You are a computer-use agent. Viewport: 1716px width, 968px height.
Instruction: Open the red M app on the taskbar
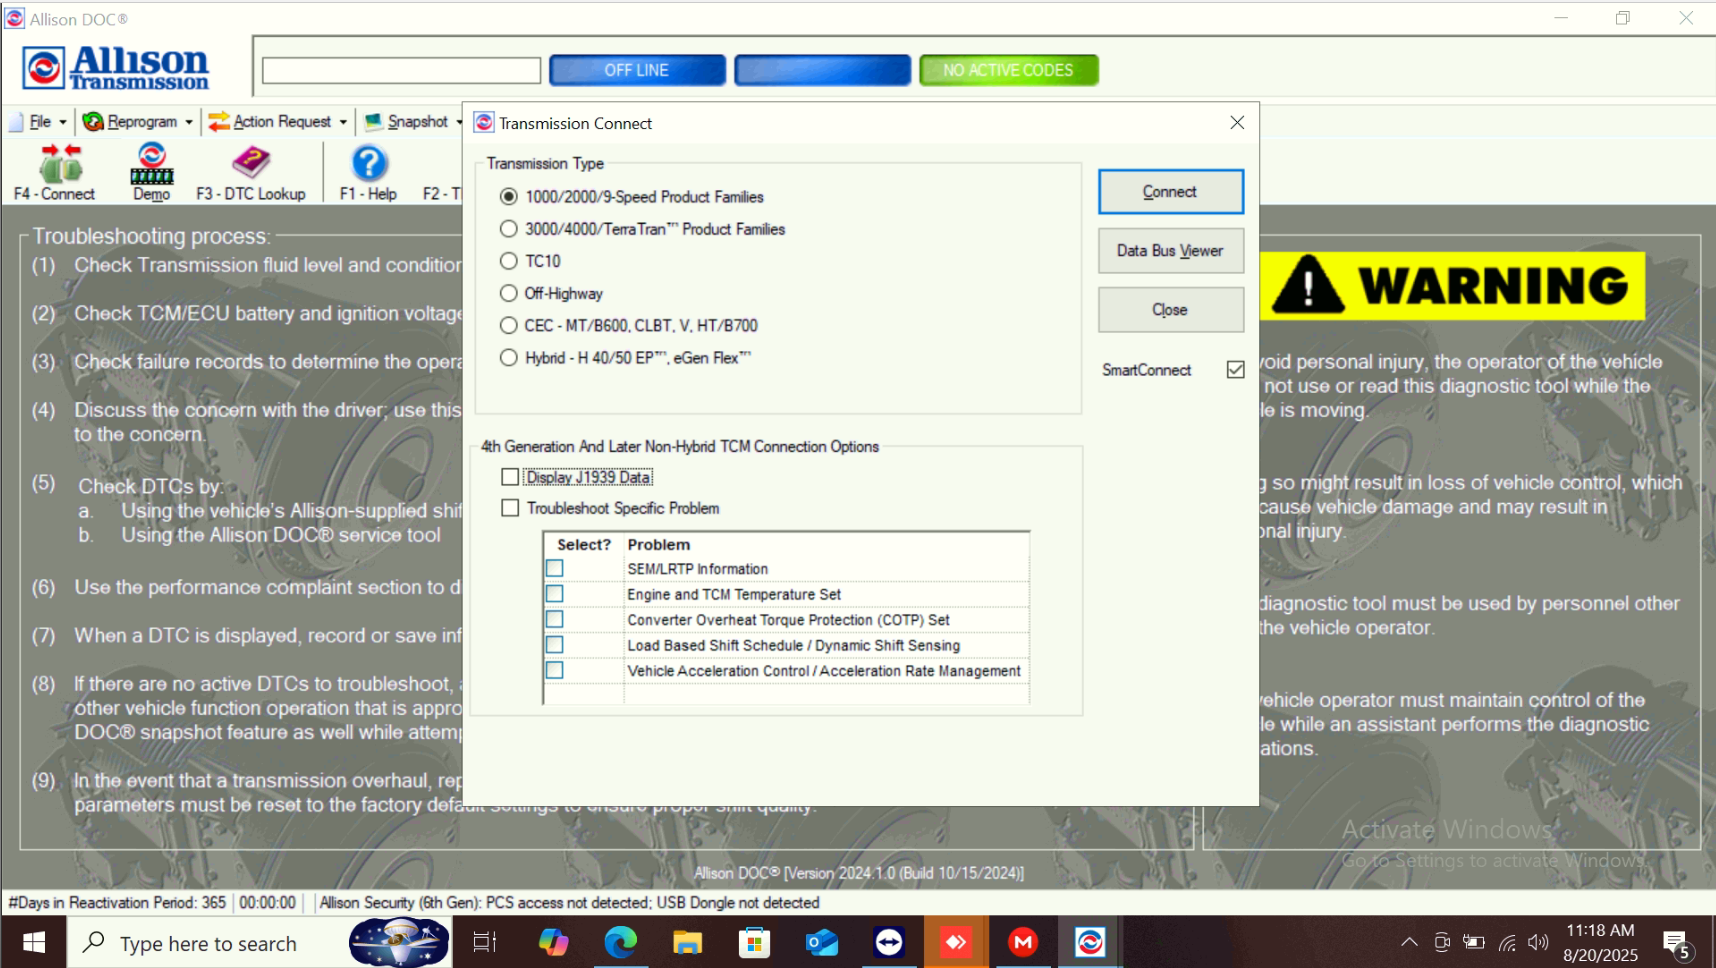click(x=1023, y=943)
